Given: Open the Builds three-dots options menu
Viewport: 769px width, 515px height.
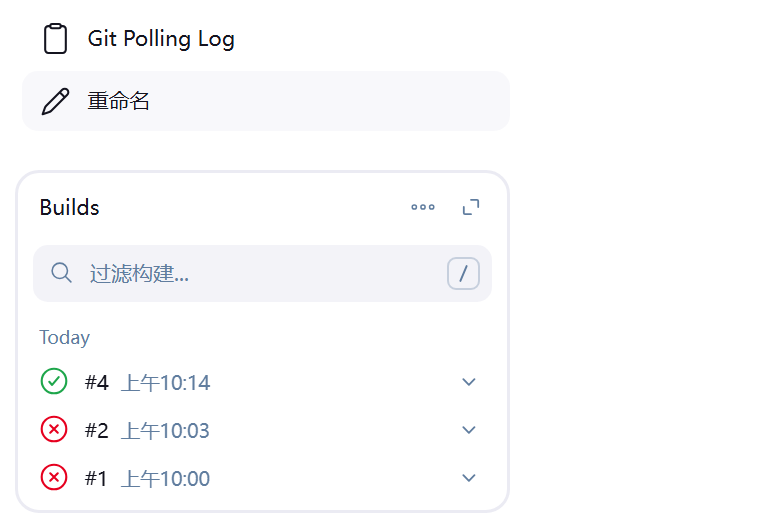Looking at the screenshot, I should [x=423, y=207].
